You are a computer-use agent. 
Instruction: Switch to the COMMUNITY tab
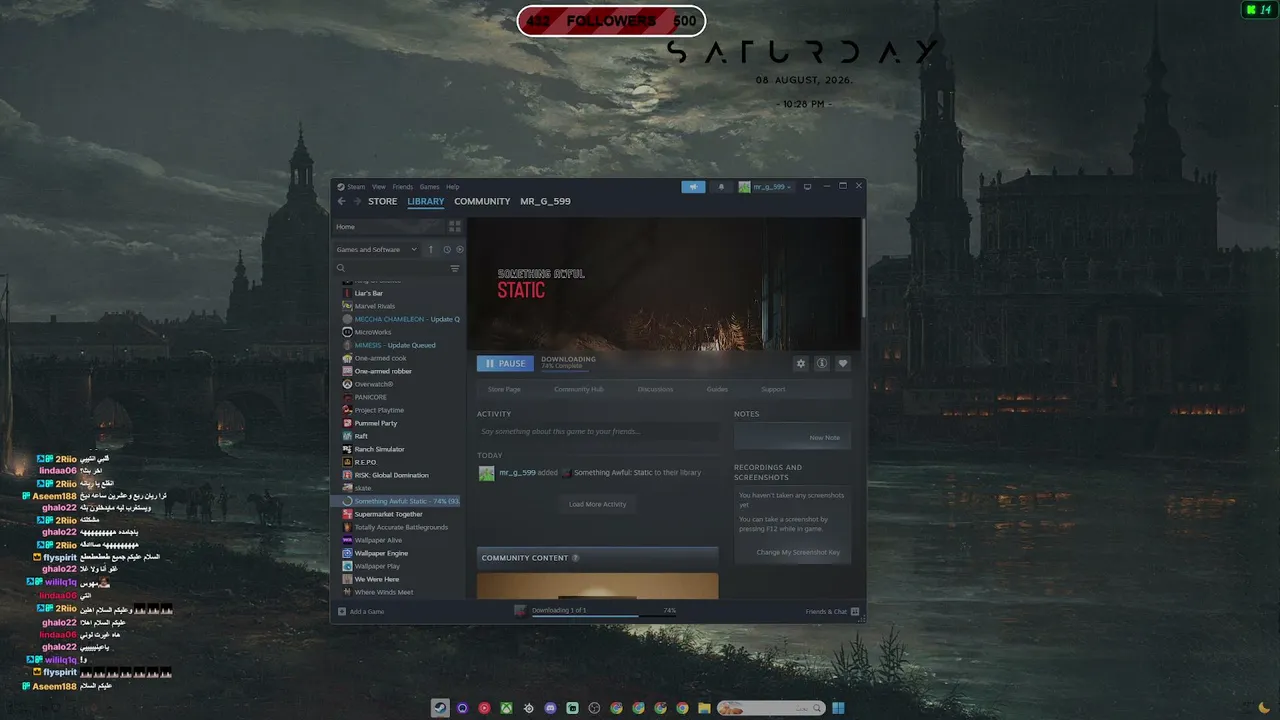coord(482,201)
